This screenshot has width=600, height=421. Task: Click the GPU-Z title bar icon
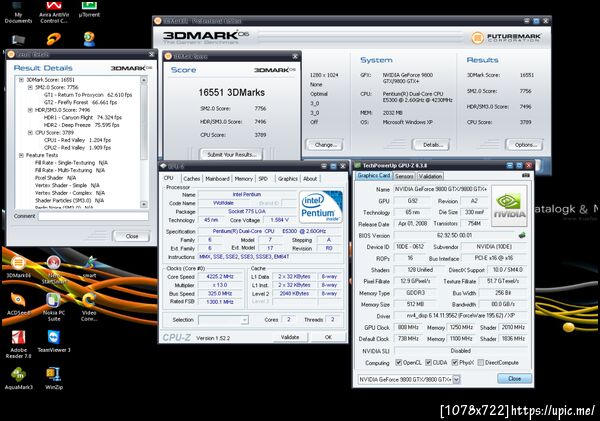coord(358,165)
